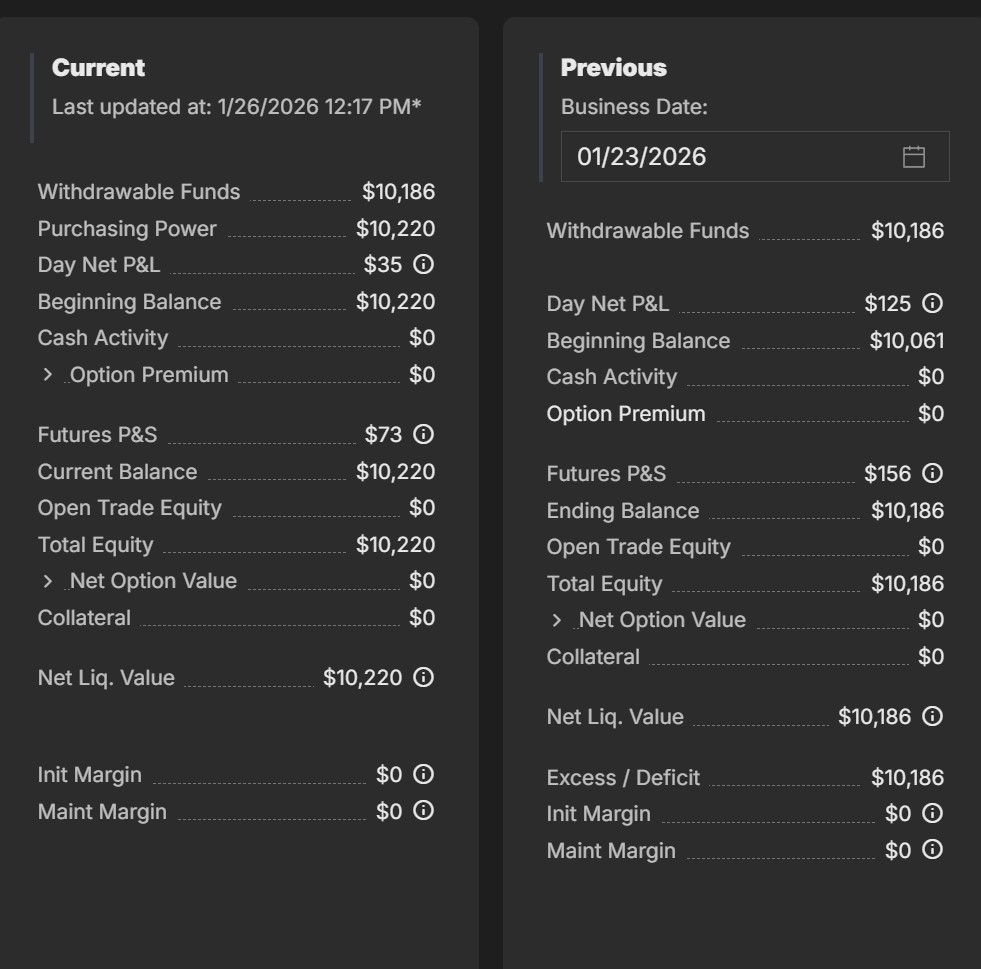Click info icon beside Current Day Net P&L

point(423,265)
